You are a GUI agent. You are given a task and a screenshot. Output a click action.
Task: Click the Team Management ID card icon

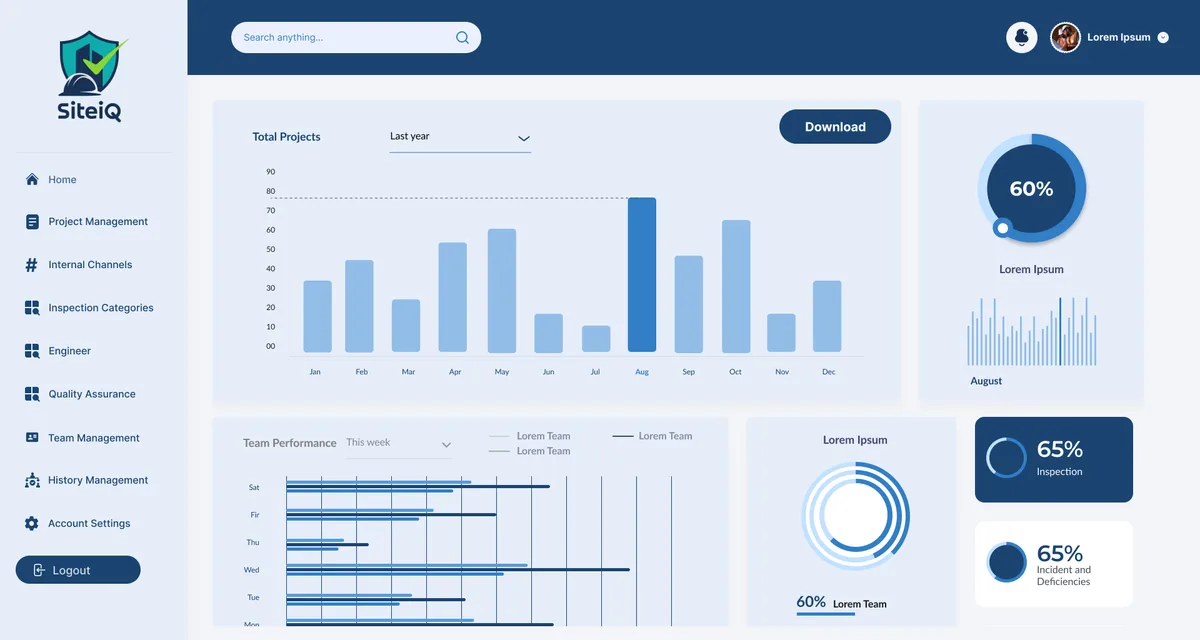point(32,438)
